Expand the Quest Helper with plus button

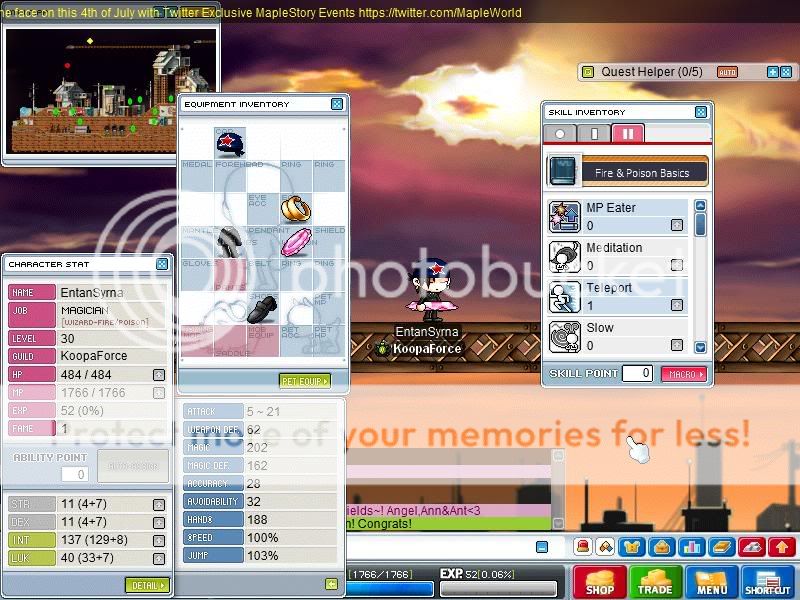coord(772,72)
